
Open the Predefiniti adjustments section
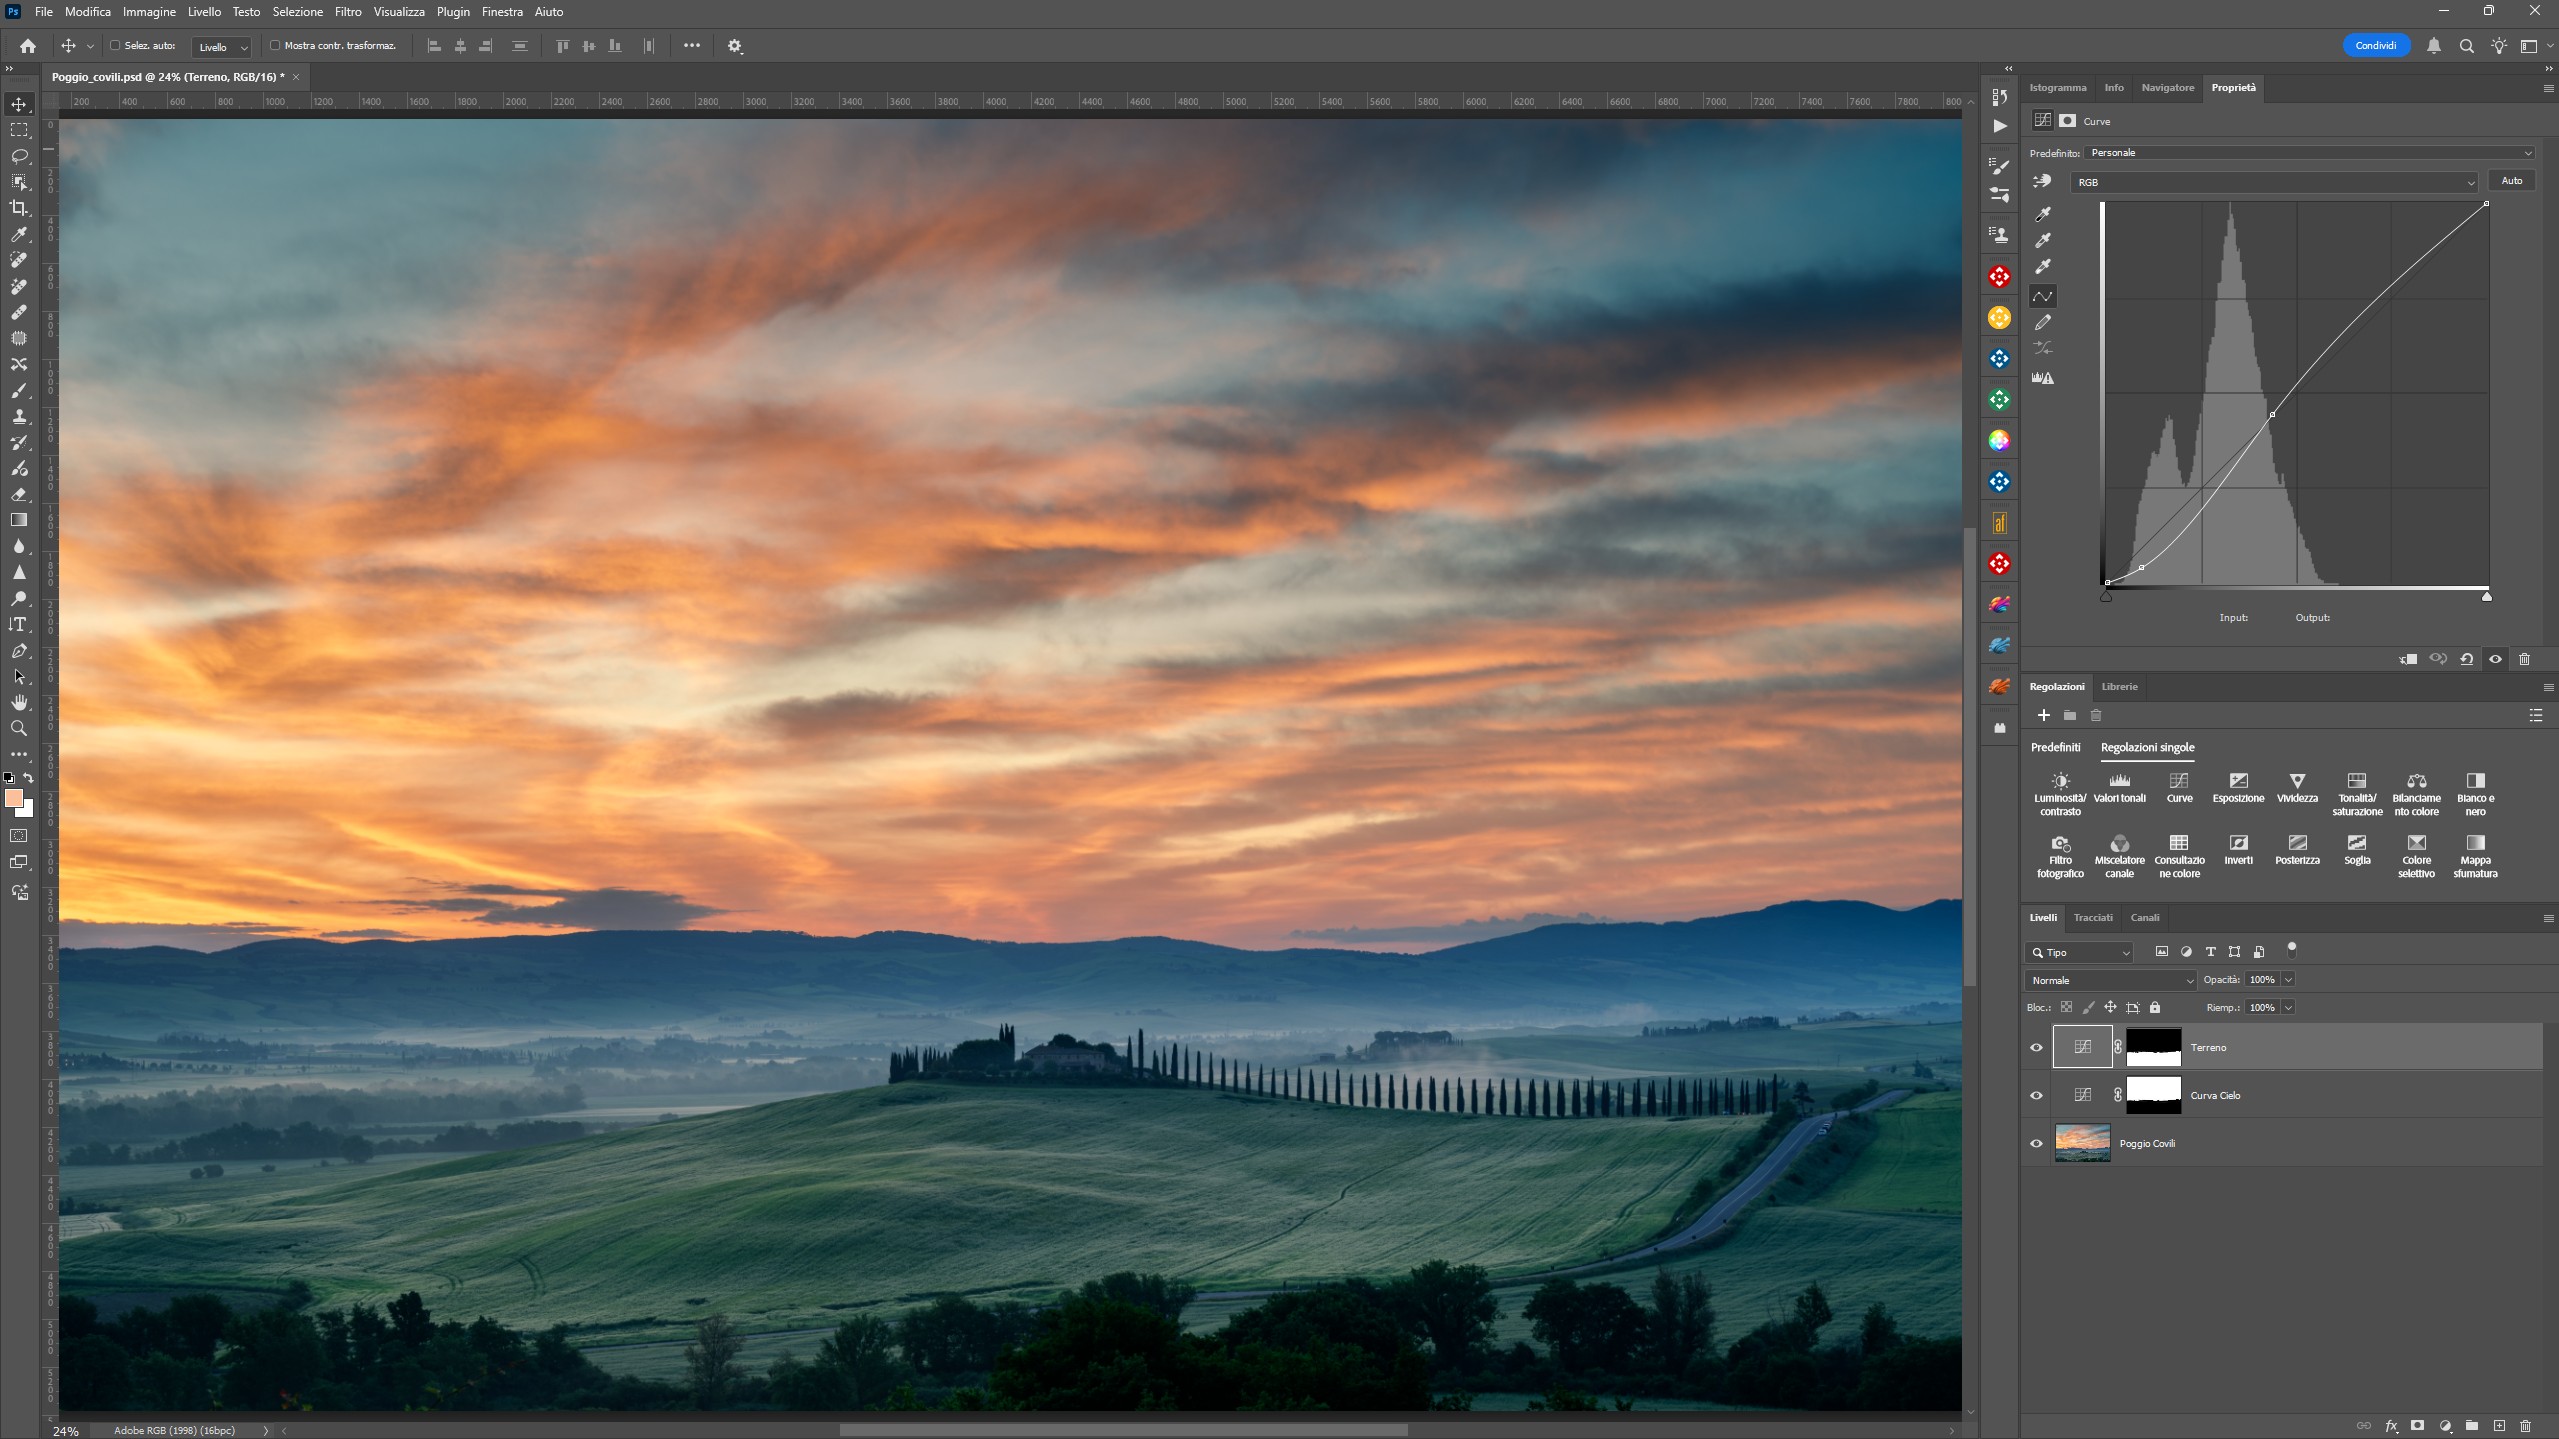pos(2055,747)
